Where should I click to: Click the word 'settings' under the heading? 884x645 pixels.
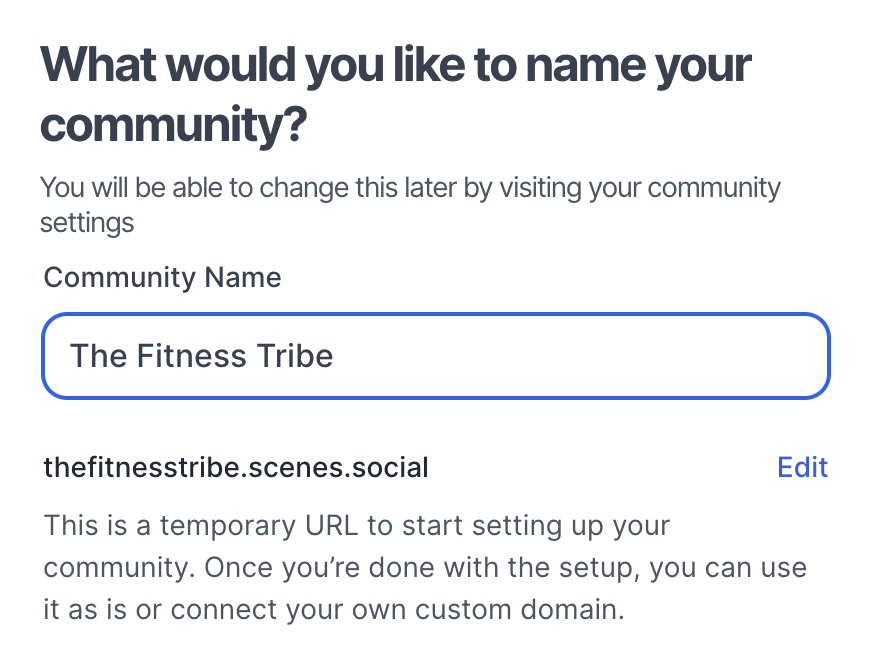coord(86,222)
